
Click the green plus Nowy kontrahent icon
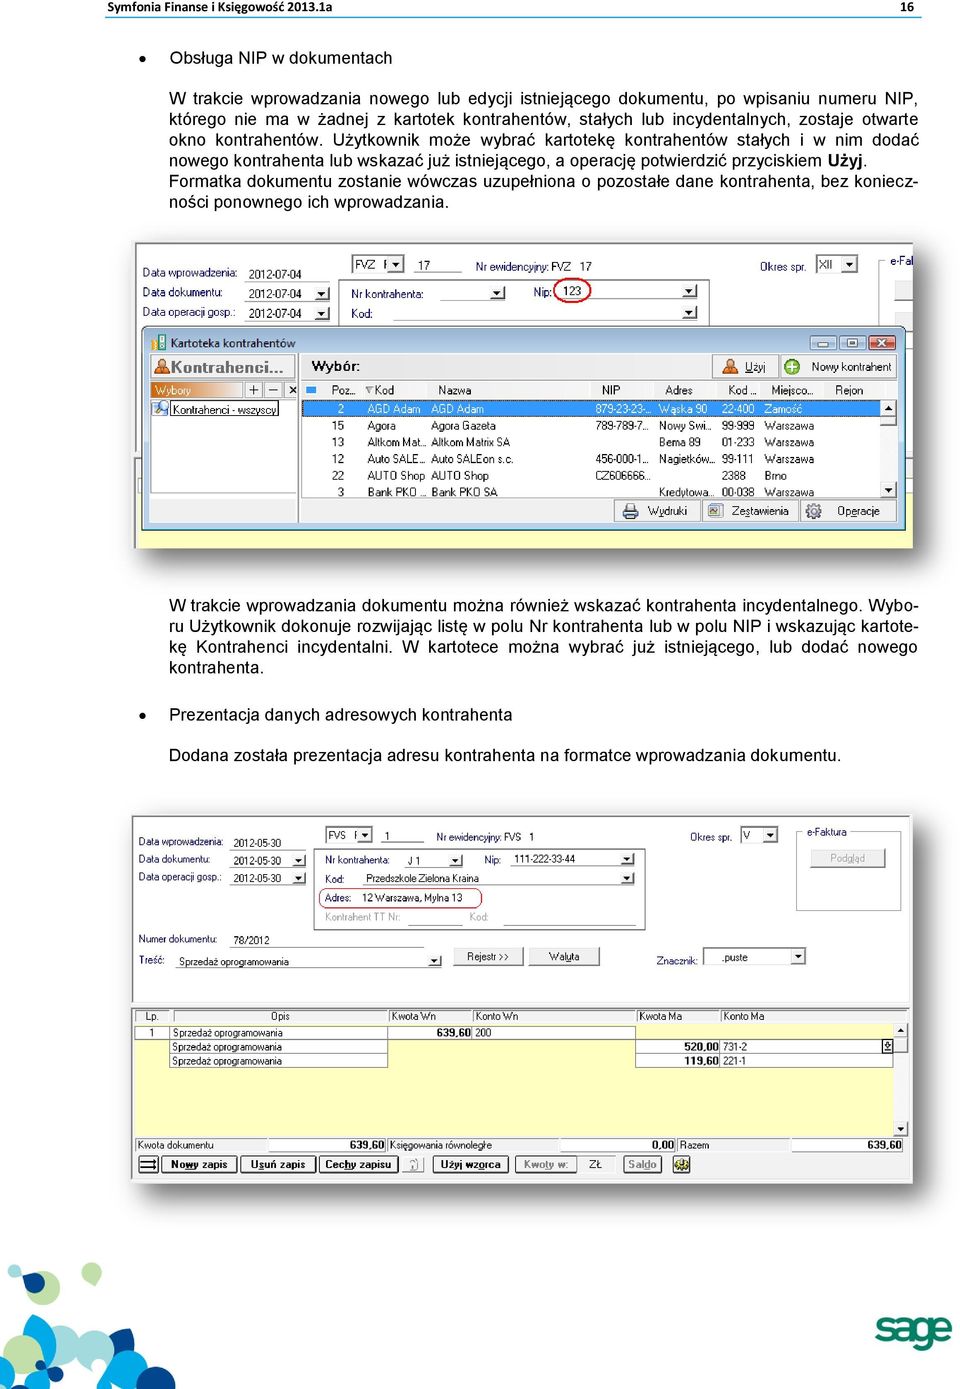click(792, 367)
